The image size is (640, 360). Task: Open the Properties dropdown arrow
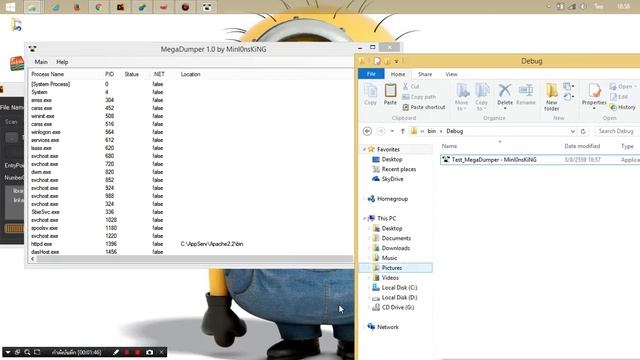pos(594,109)
